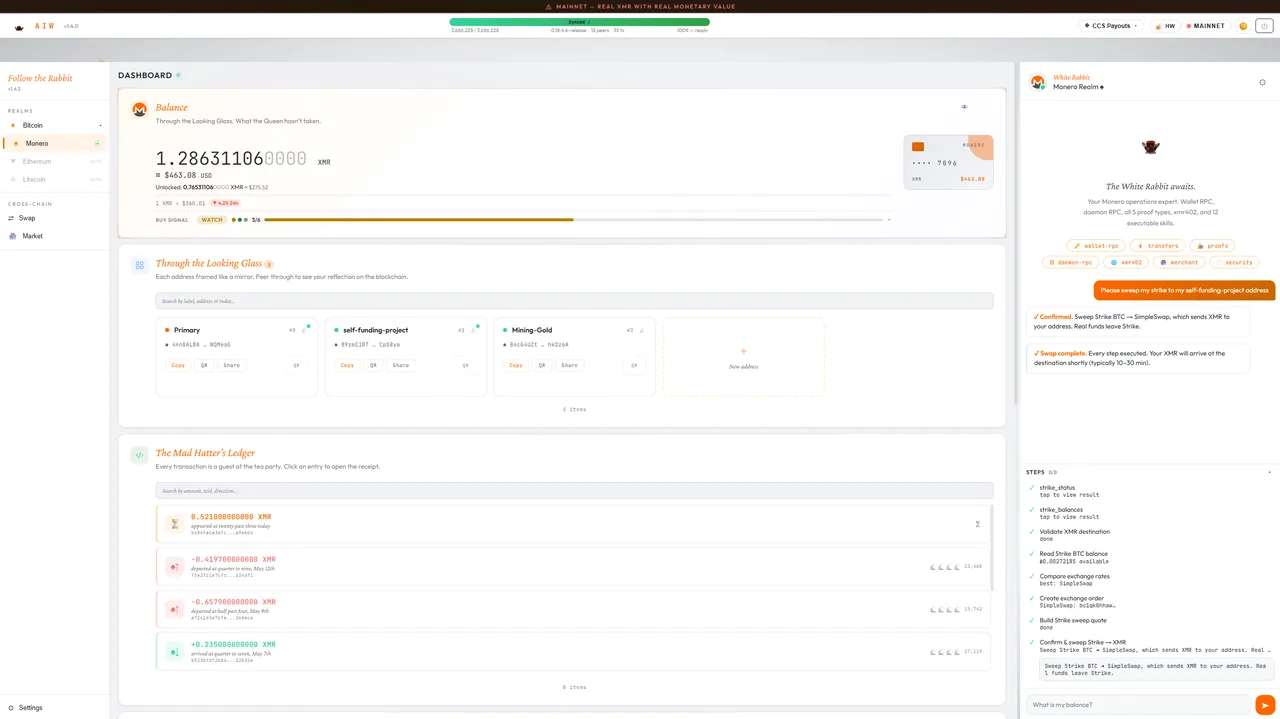Image resolution: width=1280 pixels, height=719 pixels.
Task: Click the wallet card thumbnail ending 7896
Action: click(x=948, y=162)
